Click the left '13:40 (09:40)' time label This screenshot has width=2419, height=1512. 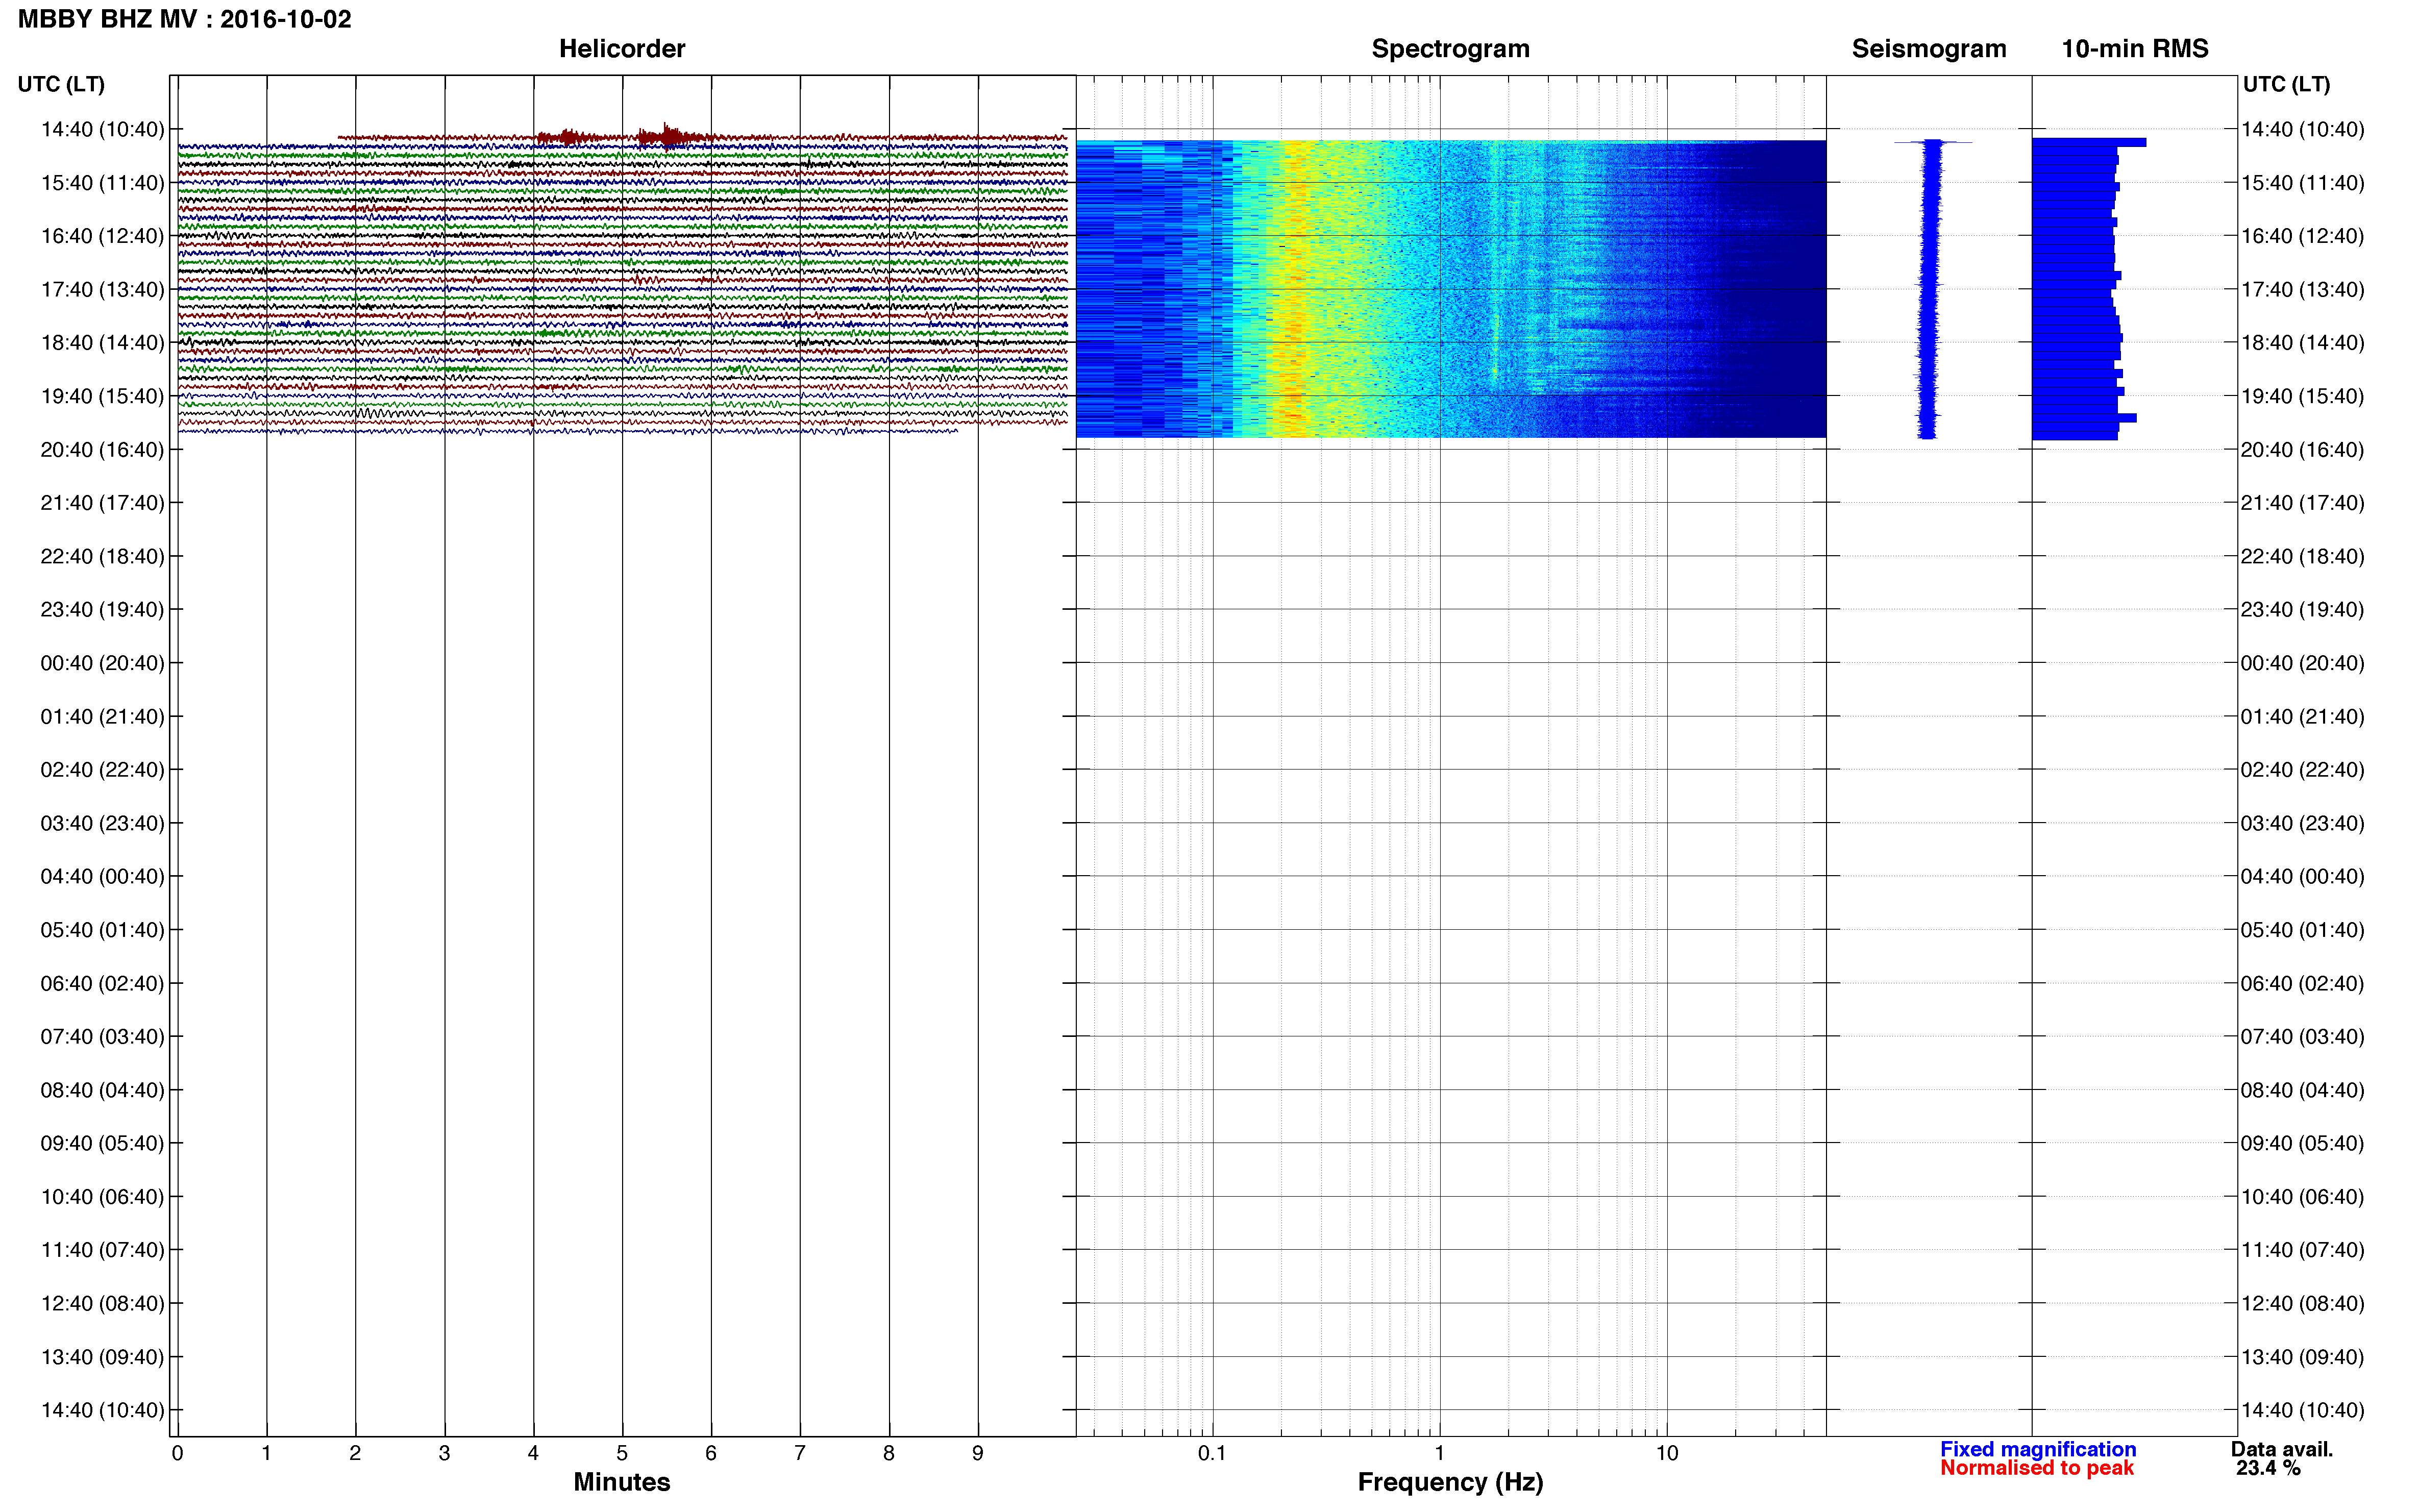point(102,1357)
